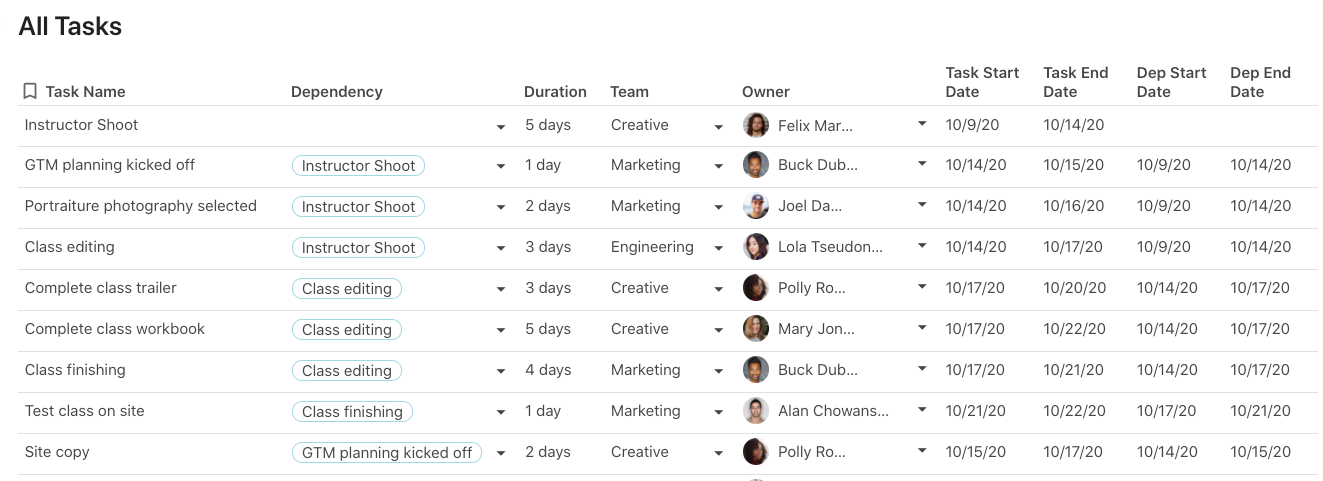Screen dimensions: 1323x481
Task: Click the bookmark icon beside Task Name header
Action: 30,91
